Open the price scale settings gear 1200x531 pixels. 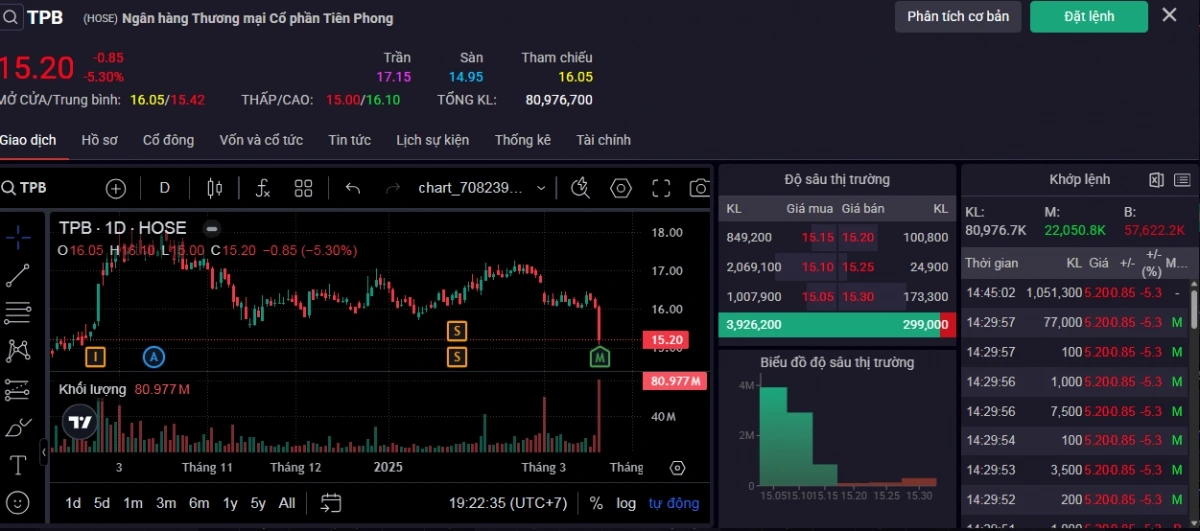(x=677, y=468)
